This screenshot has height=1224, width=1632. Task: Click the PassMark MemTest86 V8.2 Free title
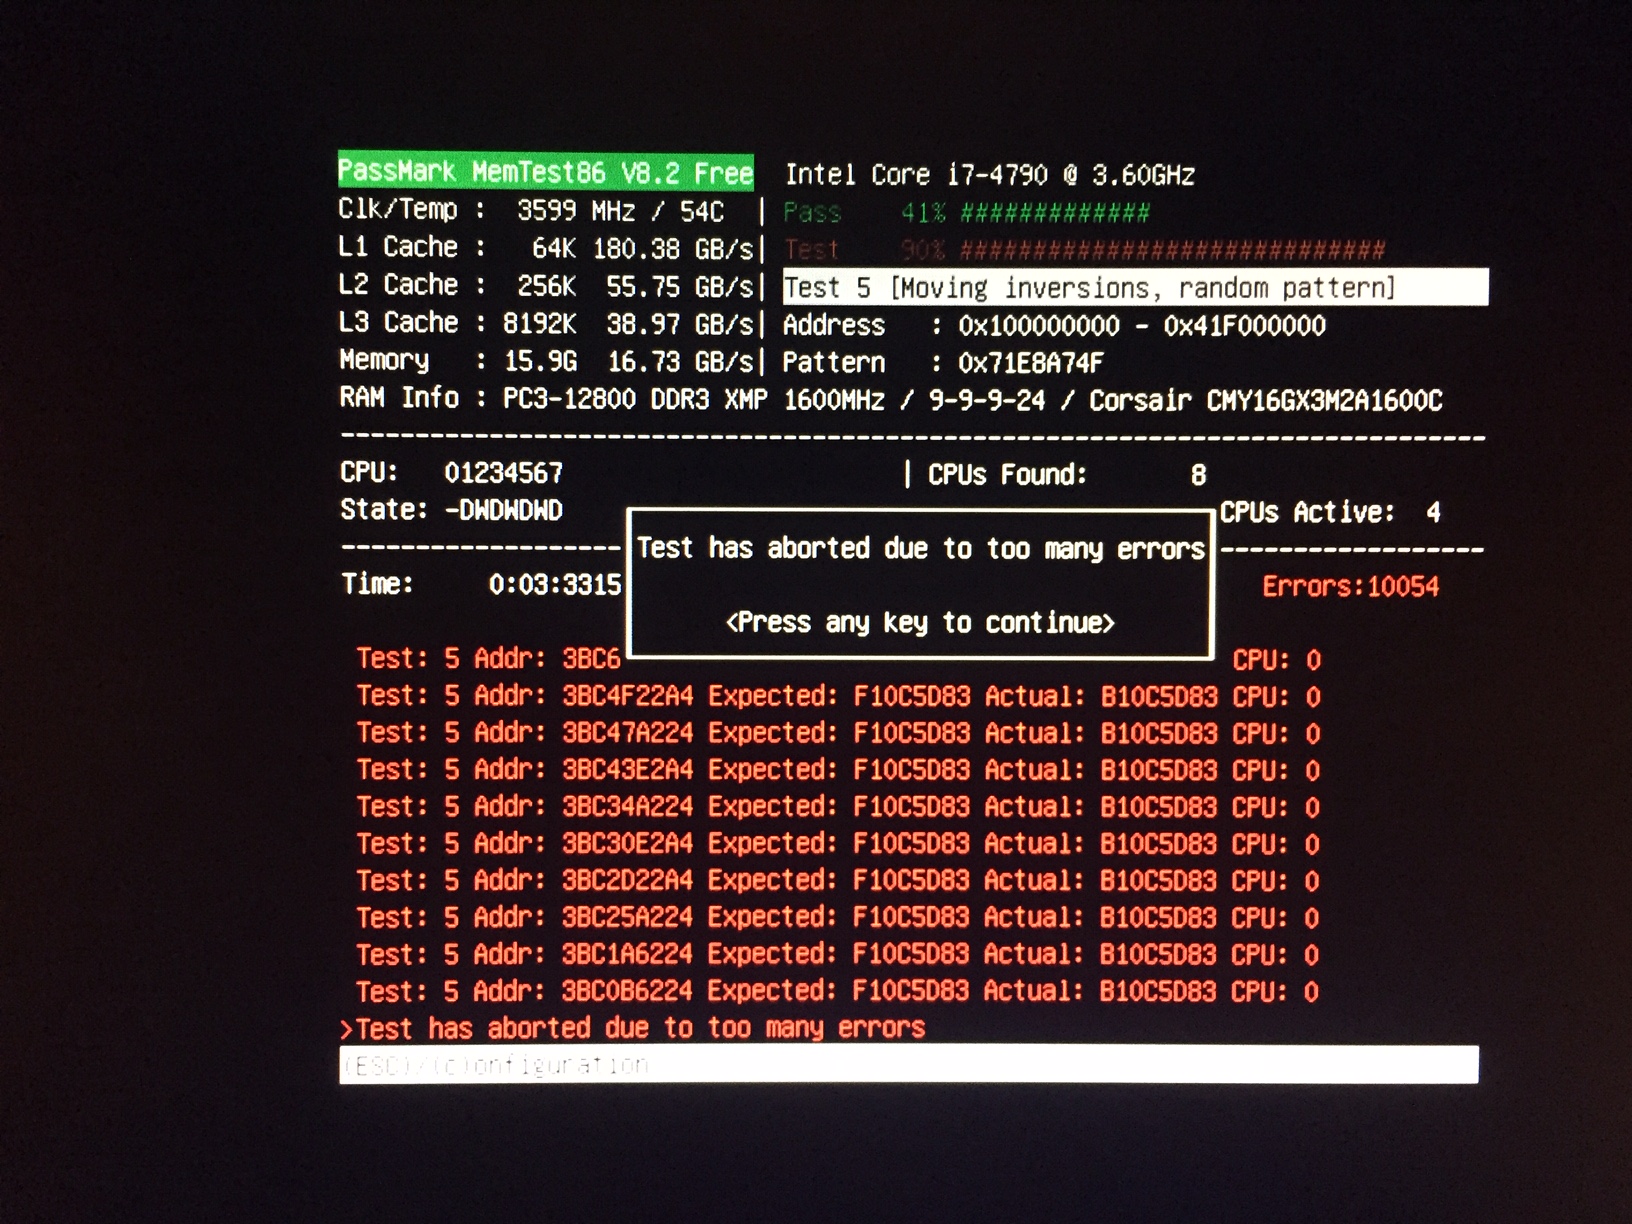tap(546, 171)
